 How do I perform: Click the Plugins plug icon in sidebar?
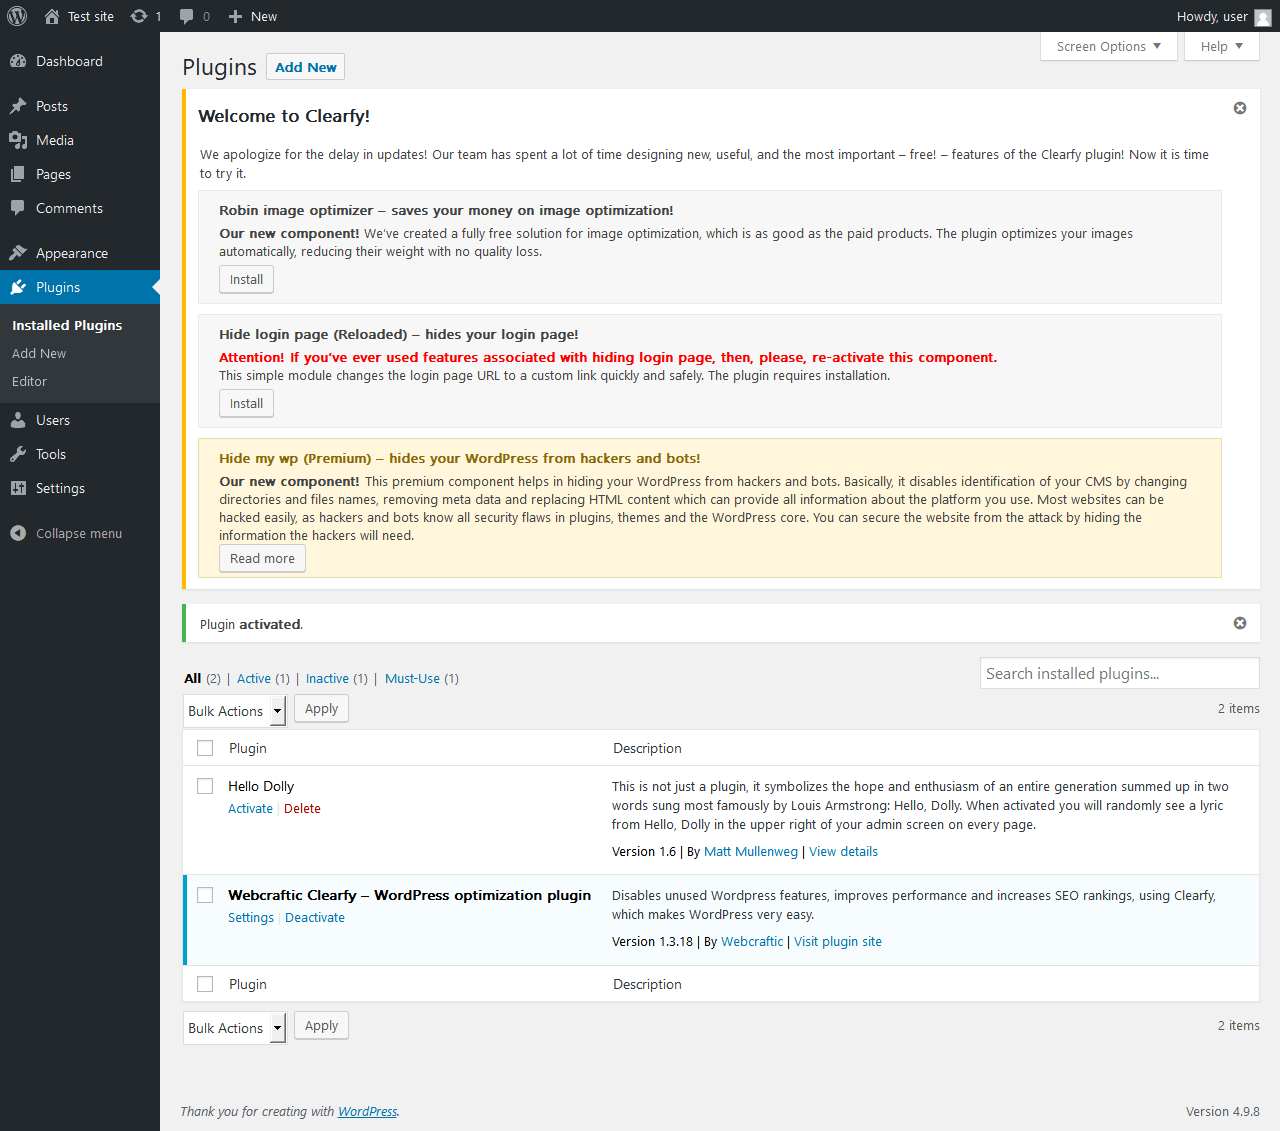[18, 287]
